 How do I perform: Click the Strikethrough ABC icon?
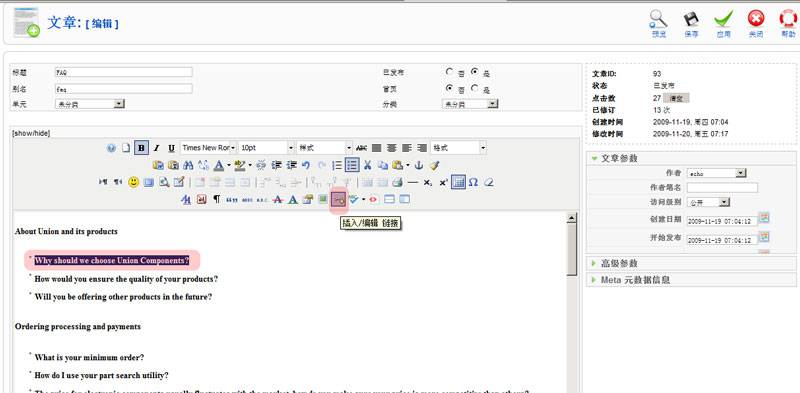point(361,148)
